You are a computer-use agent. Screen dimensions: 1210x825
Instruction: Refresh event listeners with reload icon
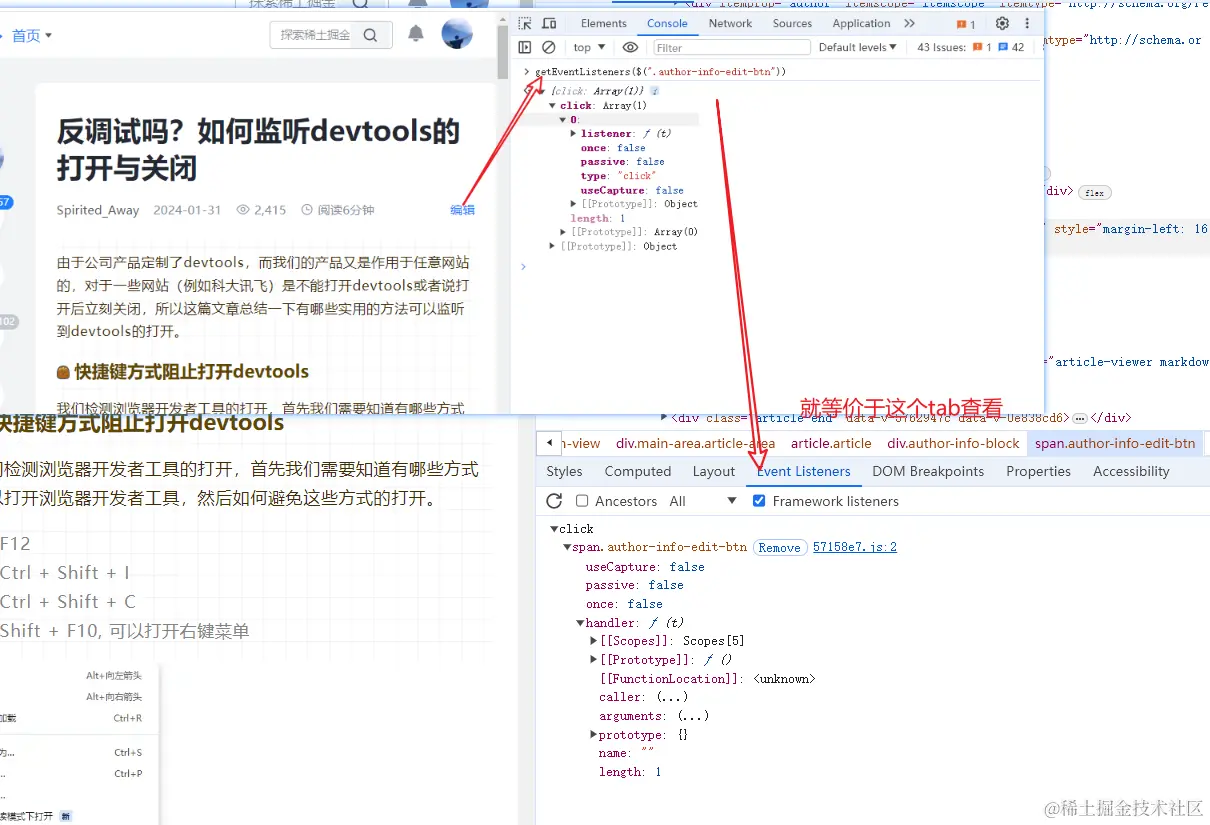pyautogui.click(x=555, y=501)
